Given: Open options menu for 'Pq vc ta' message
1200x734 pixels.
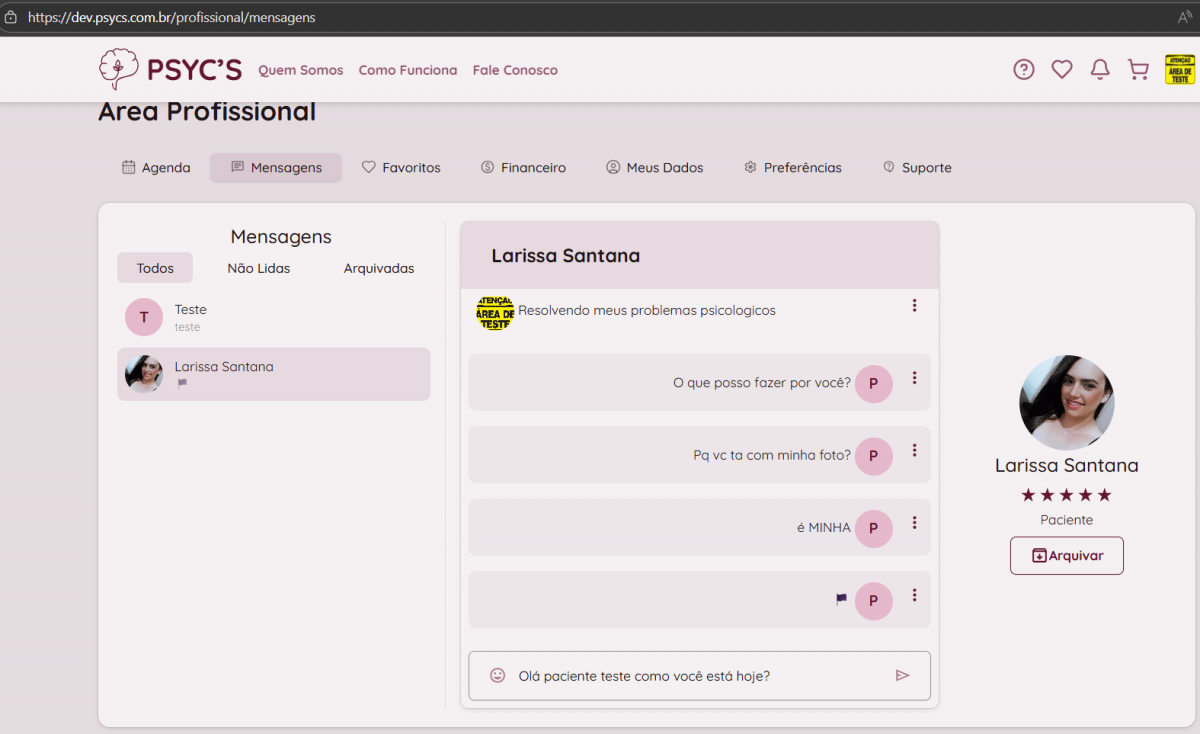Looking at the screenshot, I should coord(914,451).
